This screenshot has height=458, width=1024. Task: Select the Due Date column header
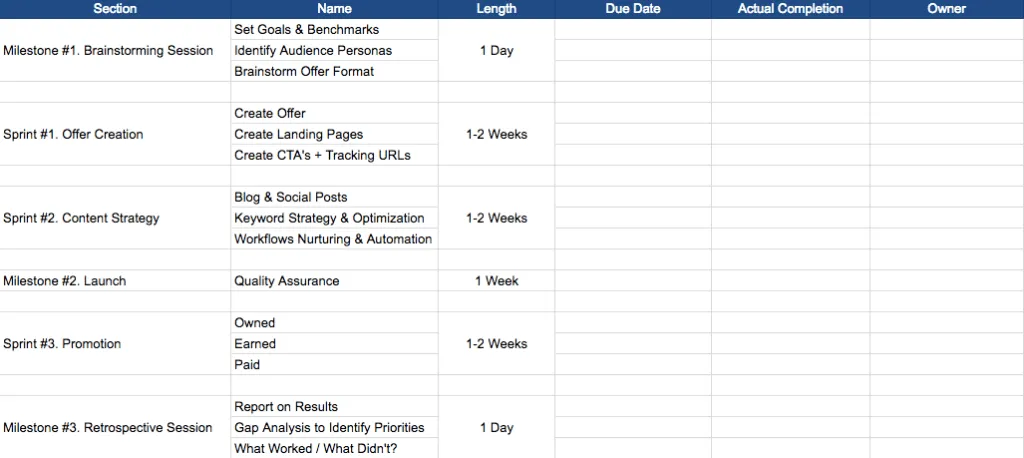(632, 9)
